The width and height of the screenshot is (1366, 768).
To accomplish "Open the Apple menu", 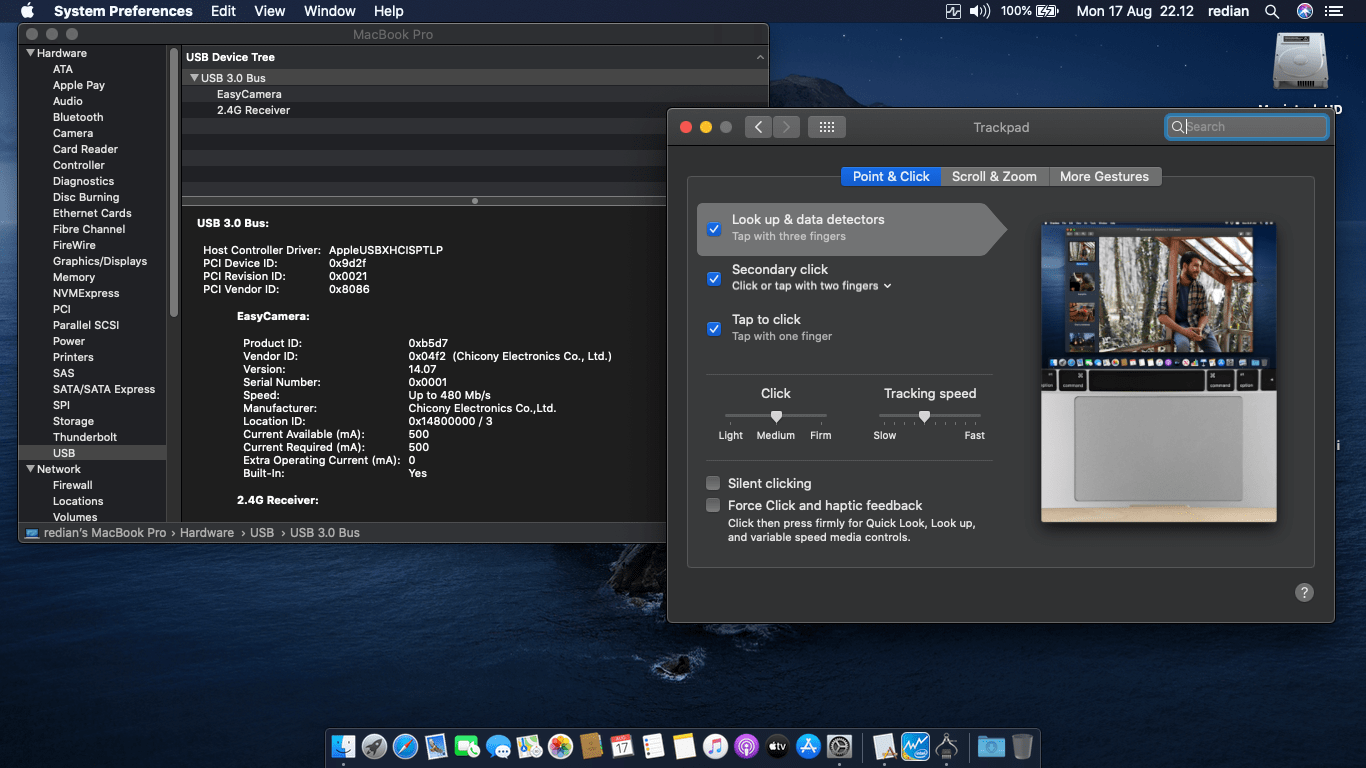I will (x=27, y=11).
